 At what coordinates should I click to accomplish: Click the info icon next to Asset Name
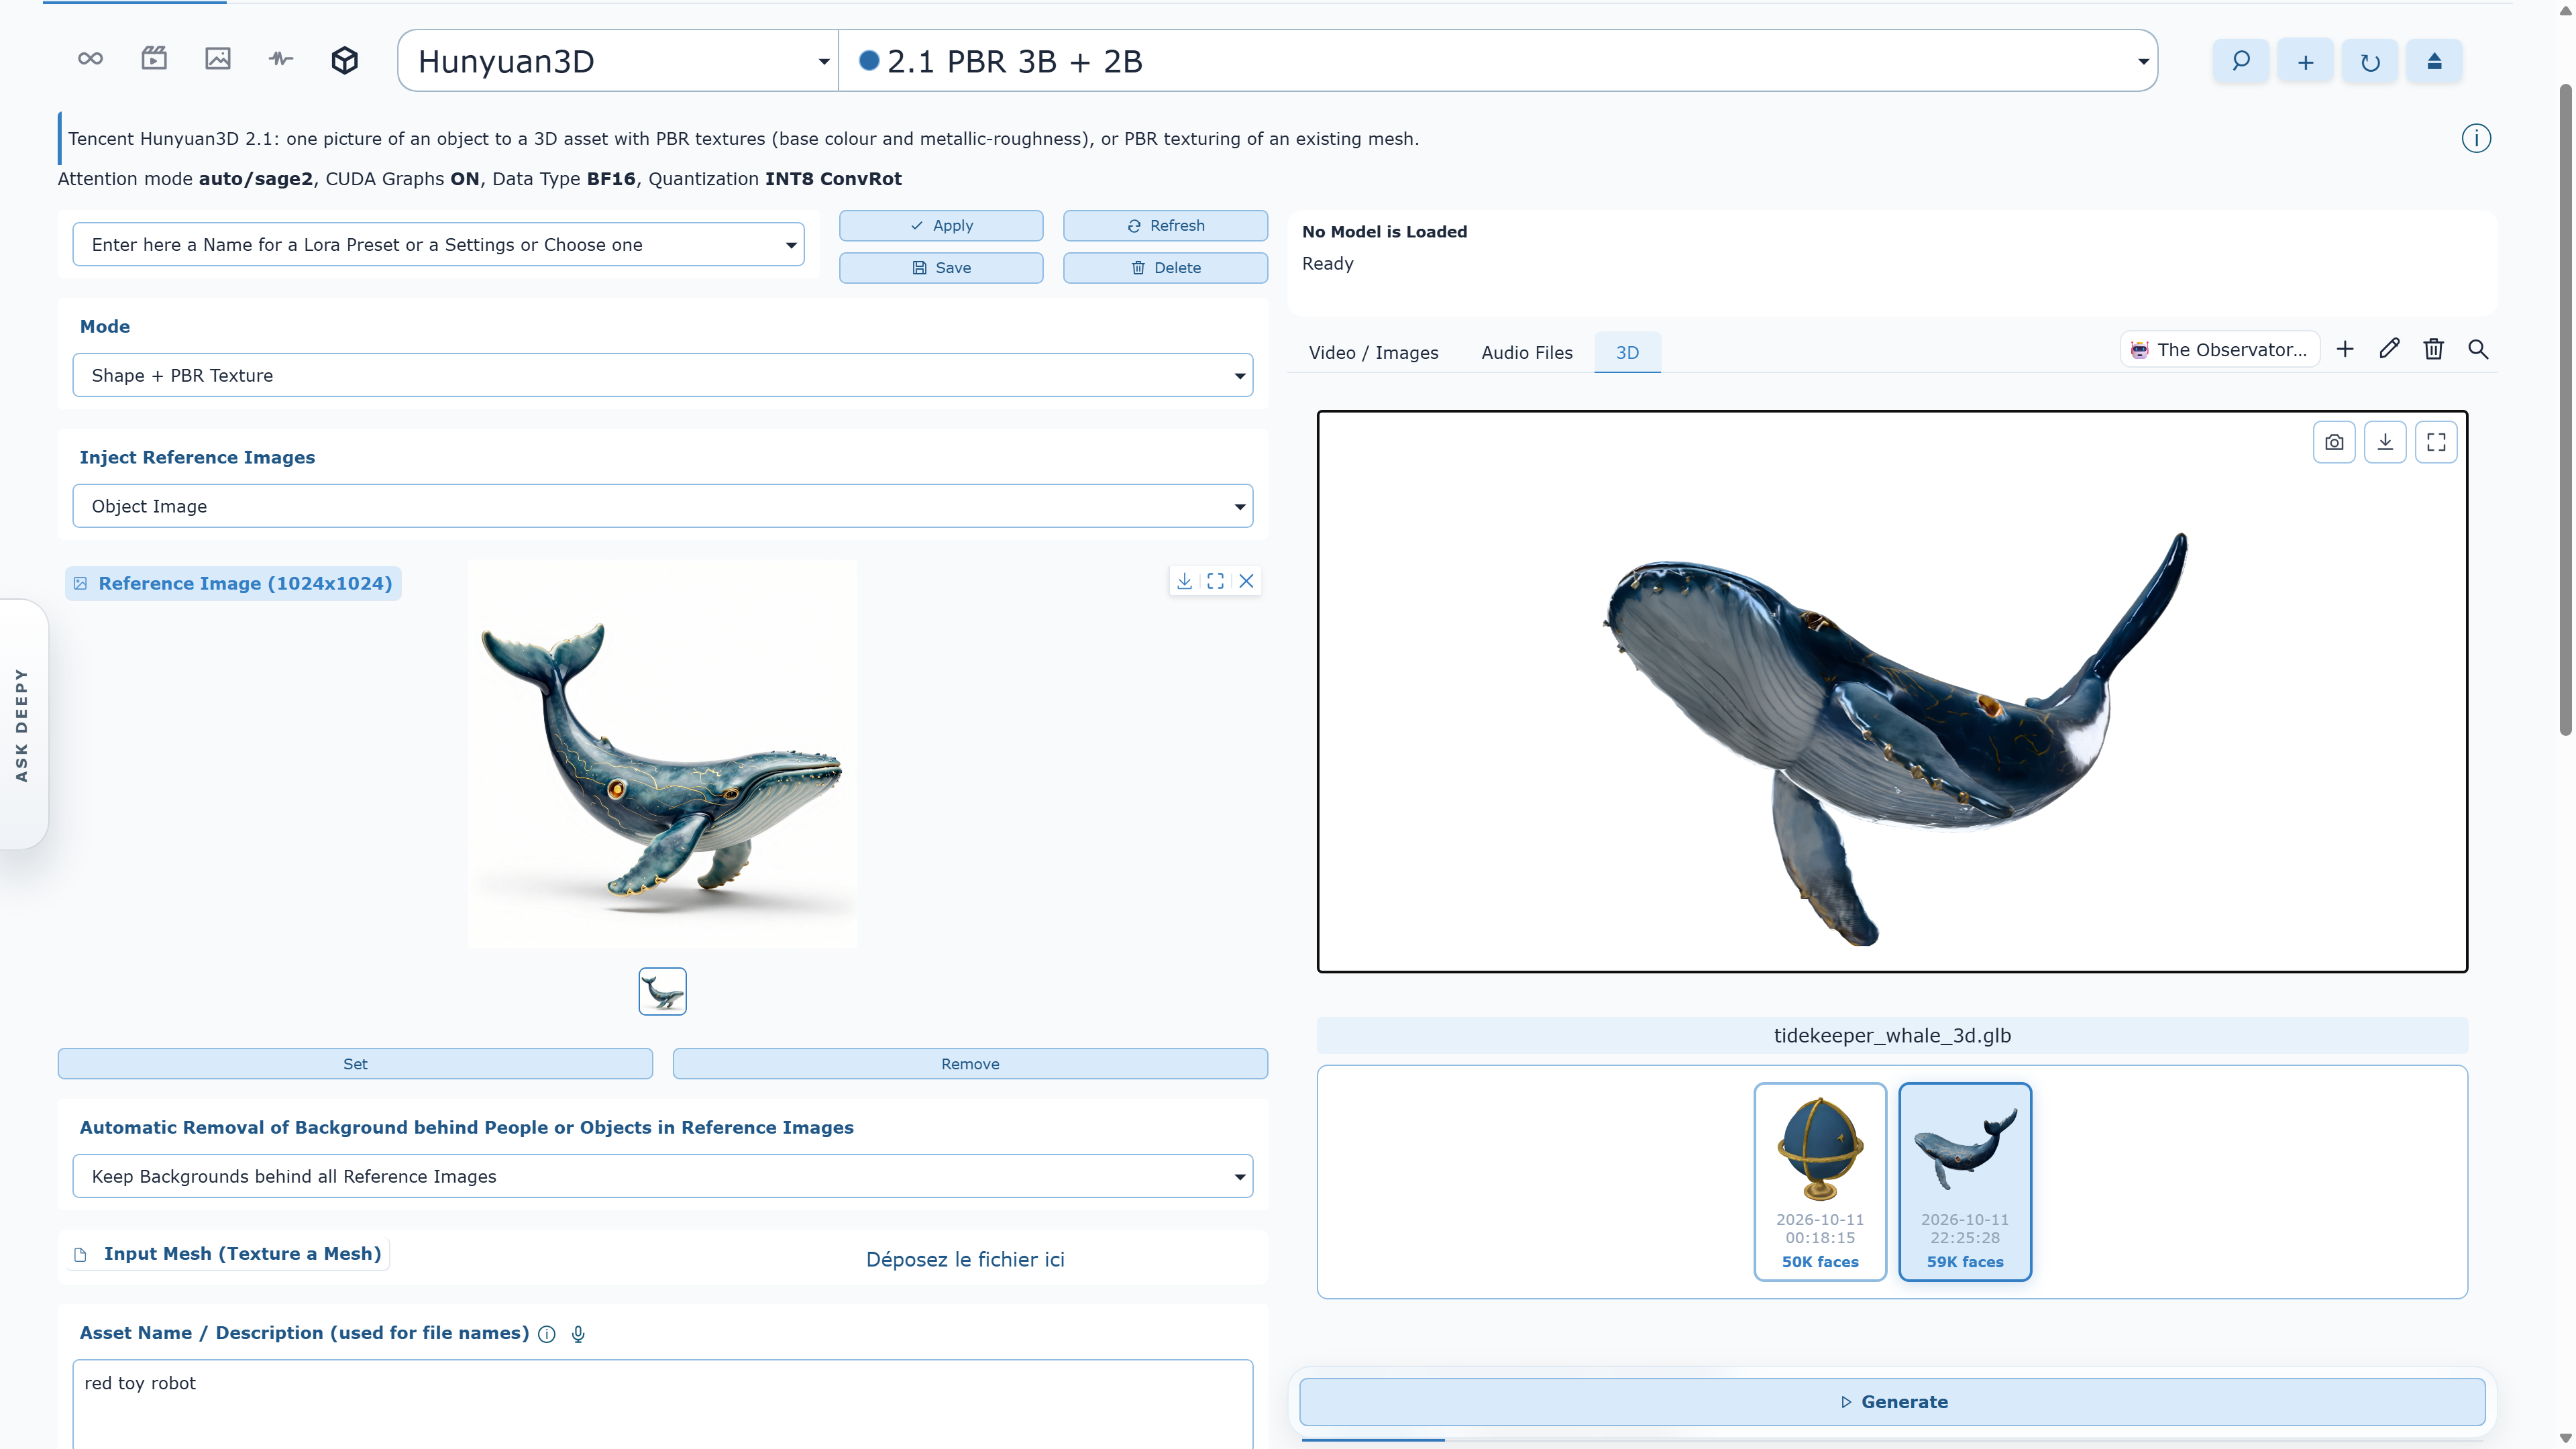[x=547, y=1334]
